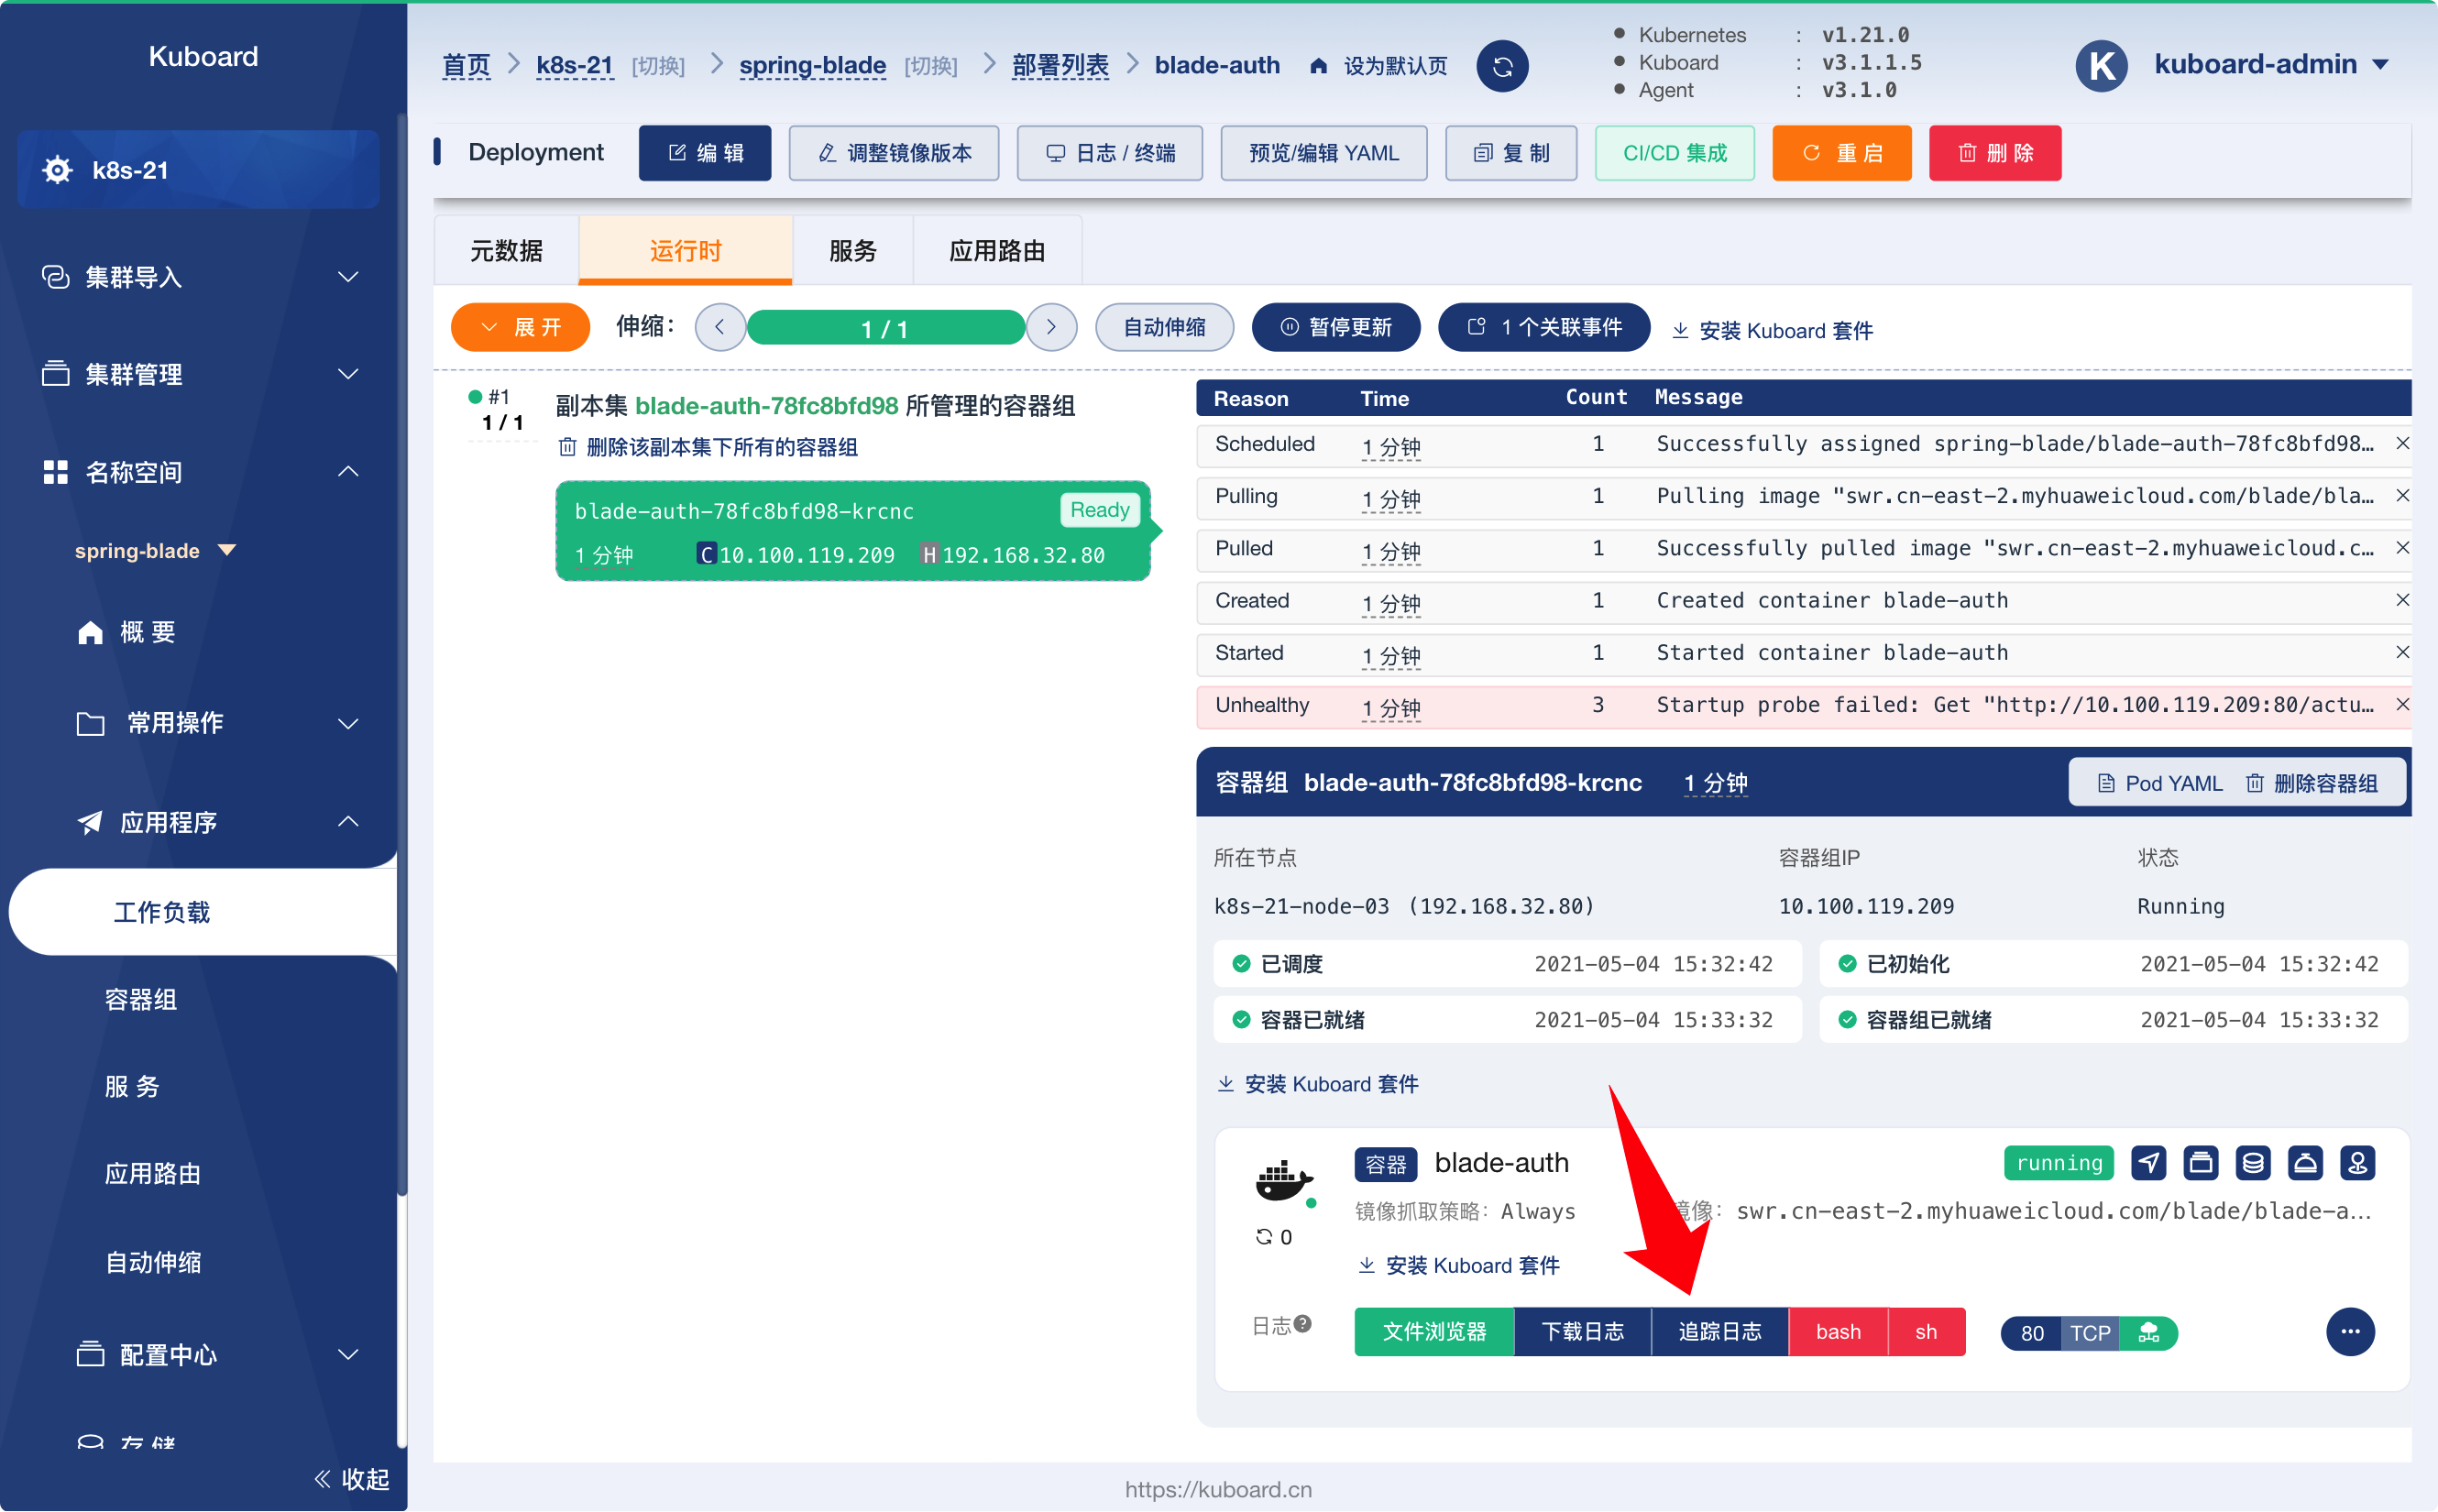Open an sh terminal for blade-auth

pyautogui.click(x=1926, y=1332)
